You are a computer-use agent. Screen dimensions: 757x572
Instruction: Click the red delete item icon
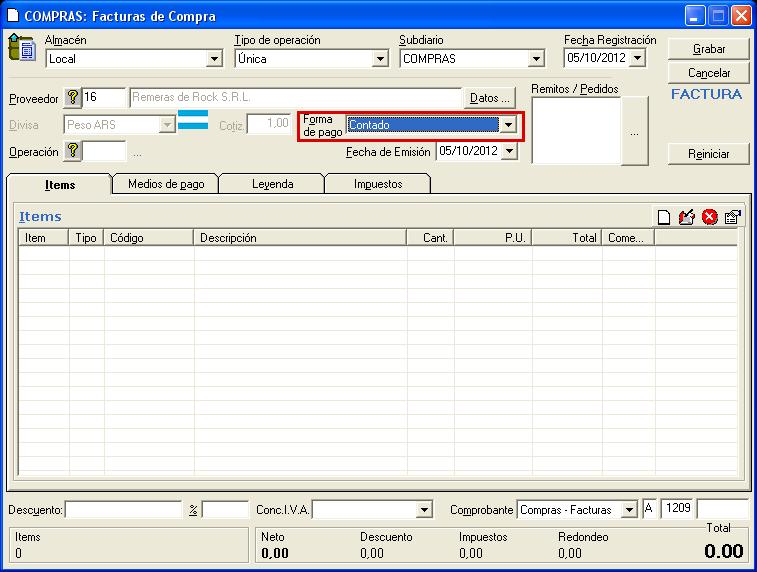pos(709,217)
